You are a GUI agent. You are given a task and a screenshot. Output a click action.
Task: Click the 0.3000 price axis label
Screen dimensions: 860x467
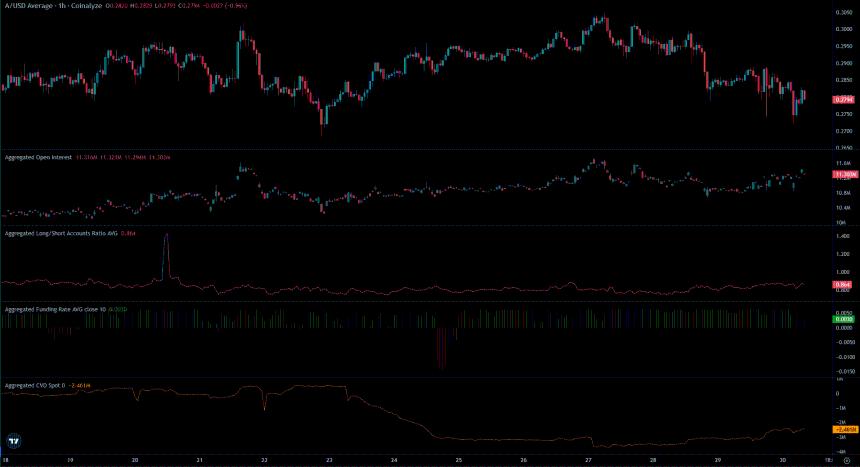pos(844,29)
